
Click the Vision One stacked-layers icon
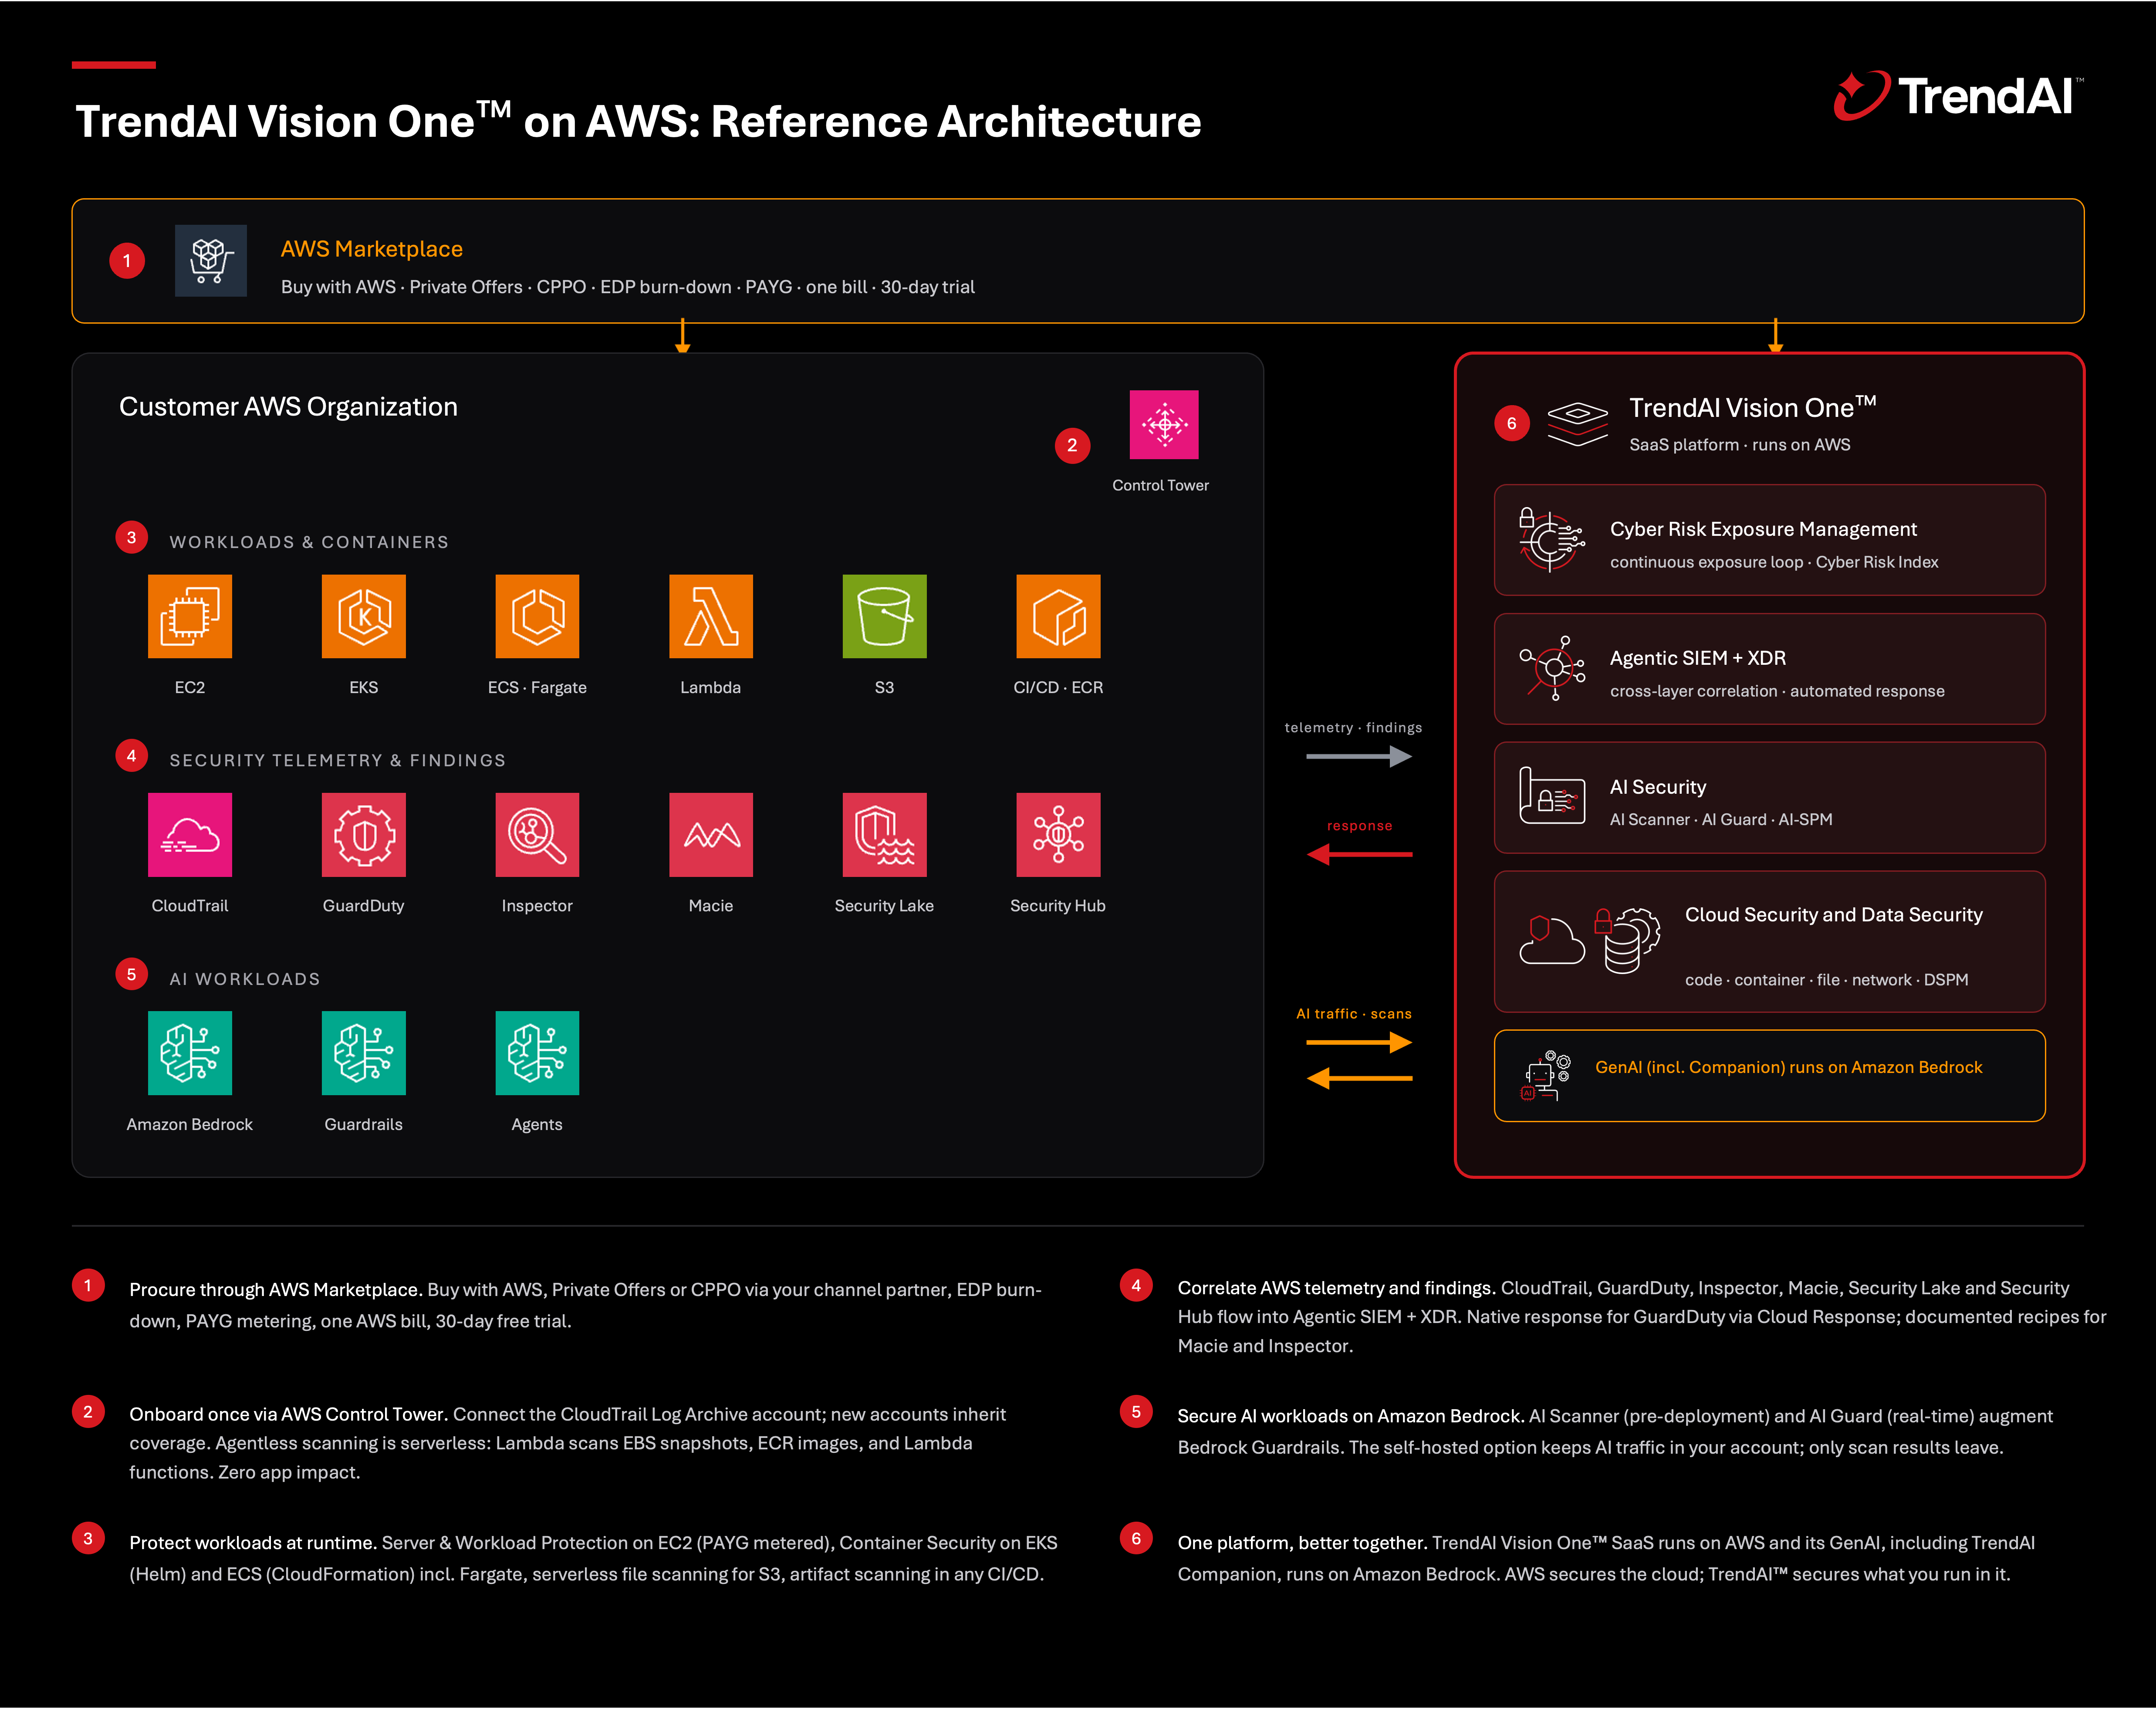1577,424
